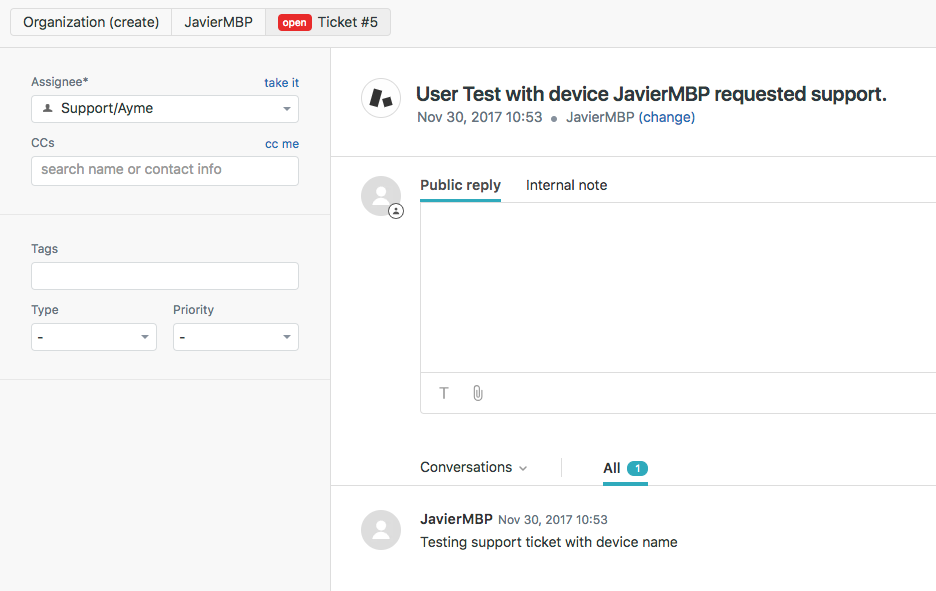Expand the Priority dropdown
This screenshot has width=936, height=591.
pyautogui.click(x=236, y=337)
